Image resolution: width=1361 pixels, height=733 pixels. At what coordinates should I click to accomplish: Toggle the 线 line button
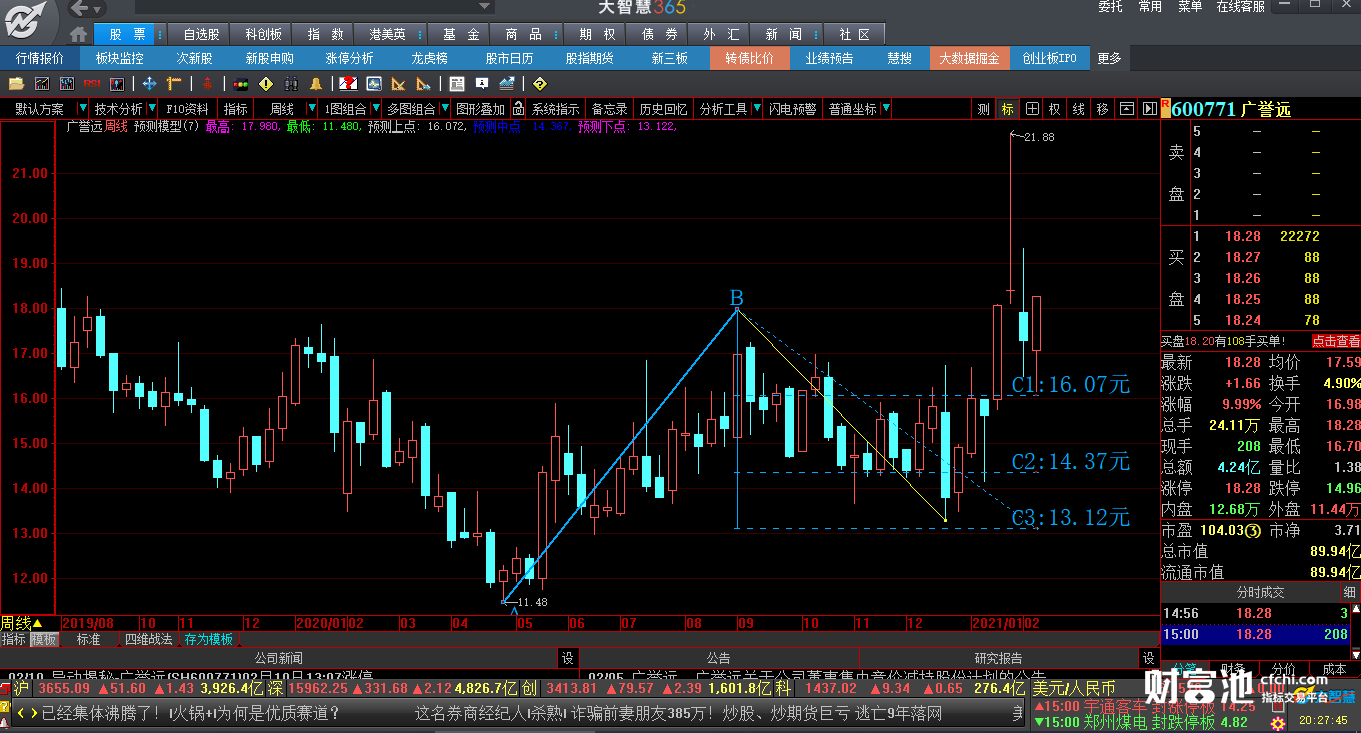pyautogui.click(x=1079, y=109)
